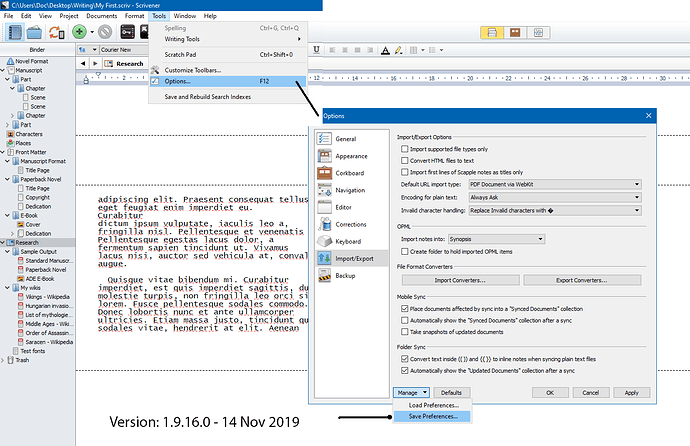Go back in editor history
Screen dimensions: 690x446
point(83,64)
